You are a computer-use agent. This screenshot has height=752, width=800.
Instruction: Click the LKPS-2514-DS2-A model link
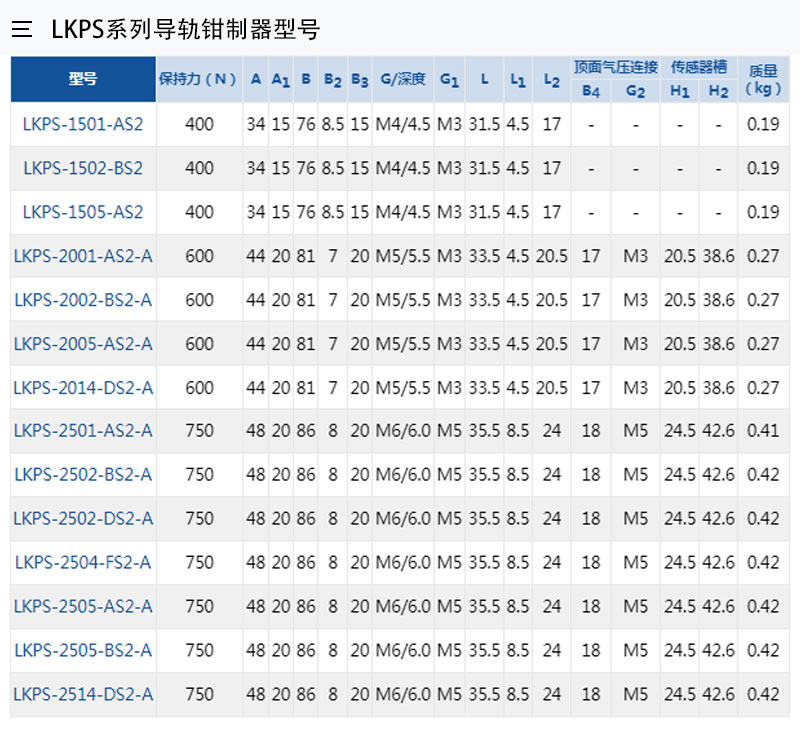[83, 695]
